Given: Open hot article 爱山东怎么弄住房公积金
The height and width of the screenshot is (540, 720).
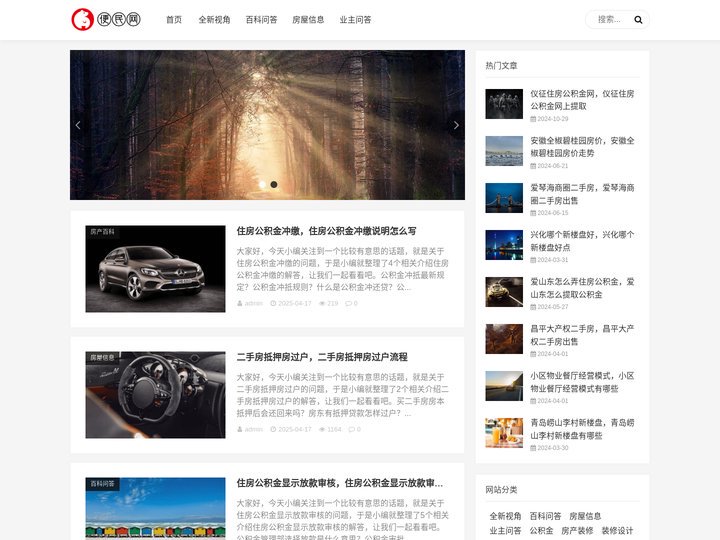Looking at the screenshot, I should click(x=582, y=288).
